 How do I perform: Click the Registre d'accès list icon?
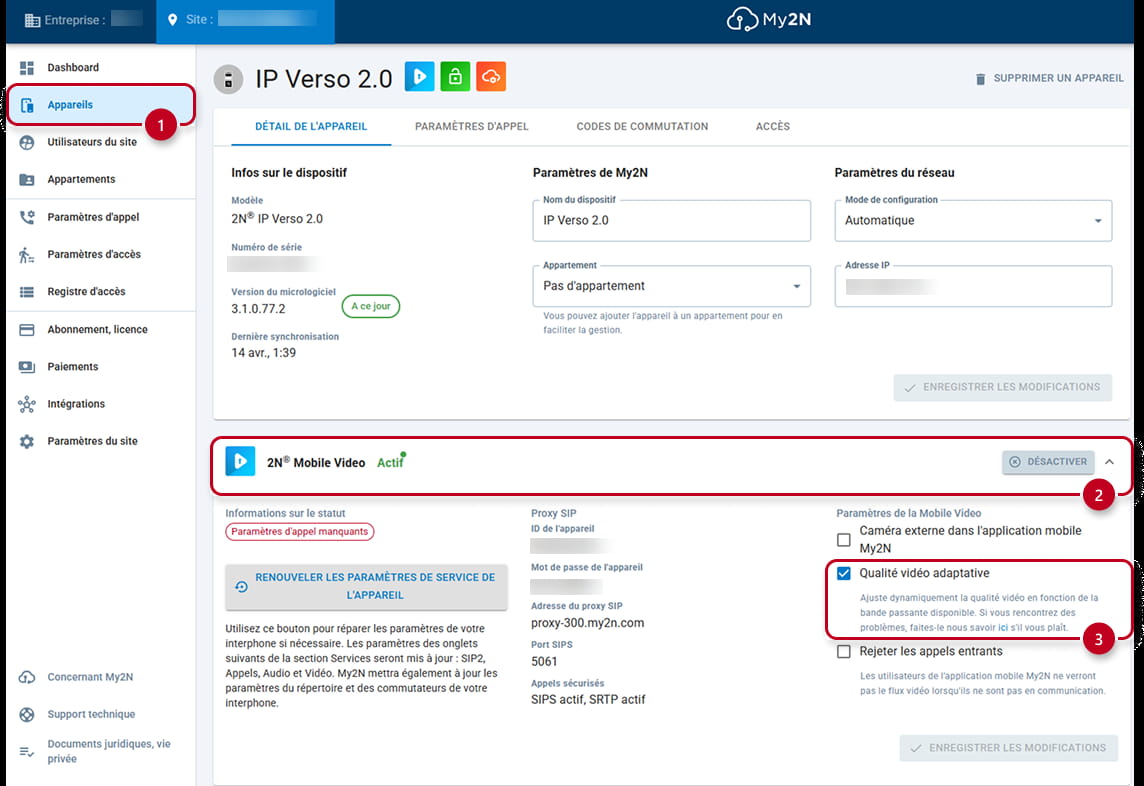pyautogui.click(x=27, y=292)
